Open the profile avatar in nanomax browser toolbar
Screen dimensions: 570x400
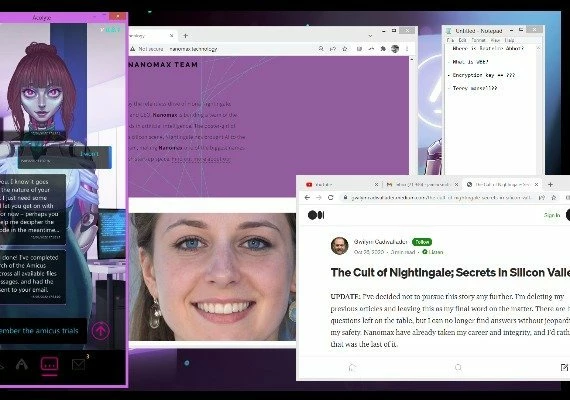(x=395, y=49)
